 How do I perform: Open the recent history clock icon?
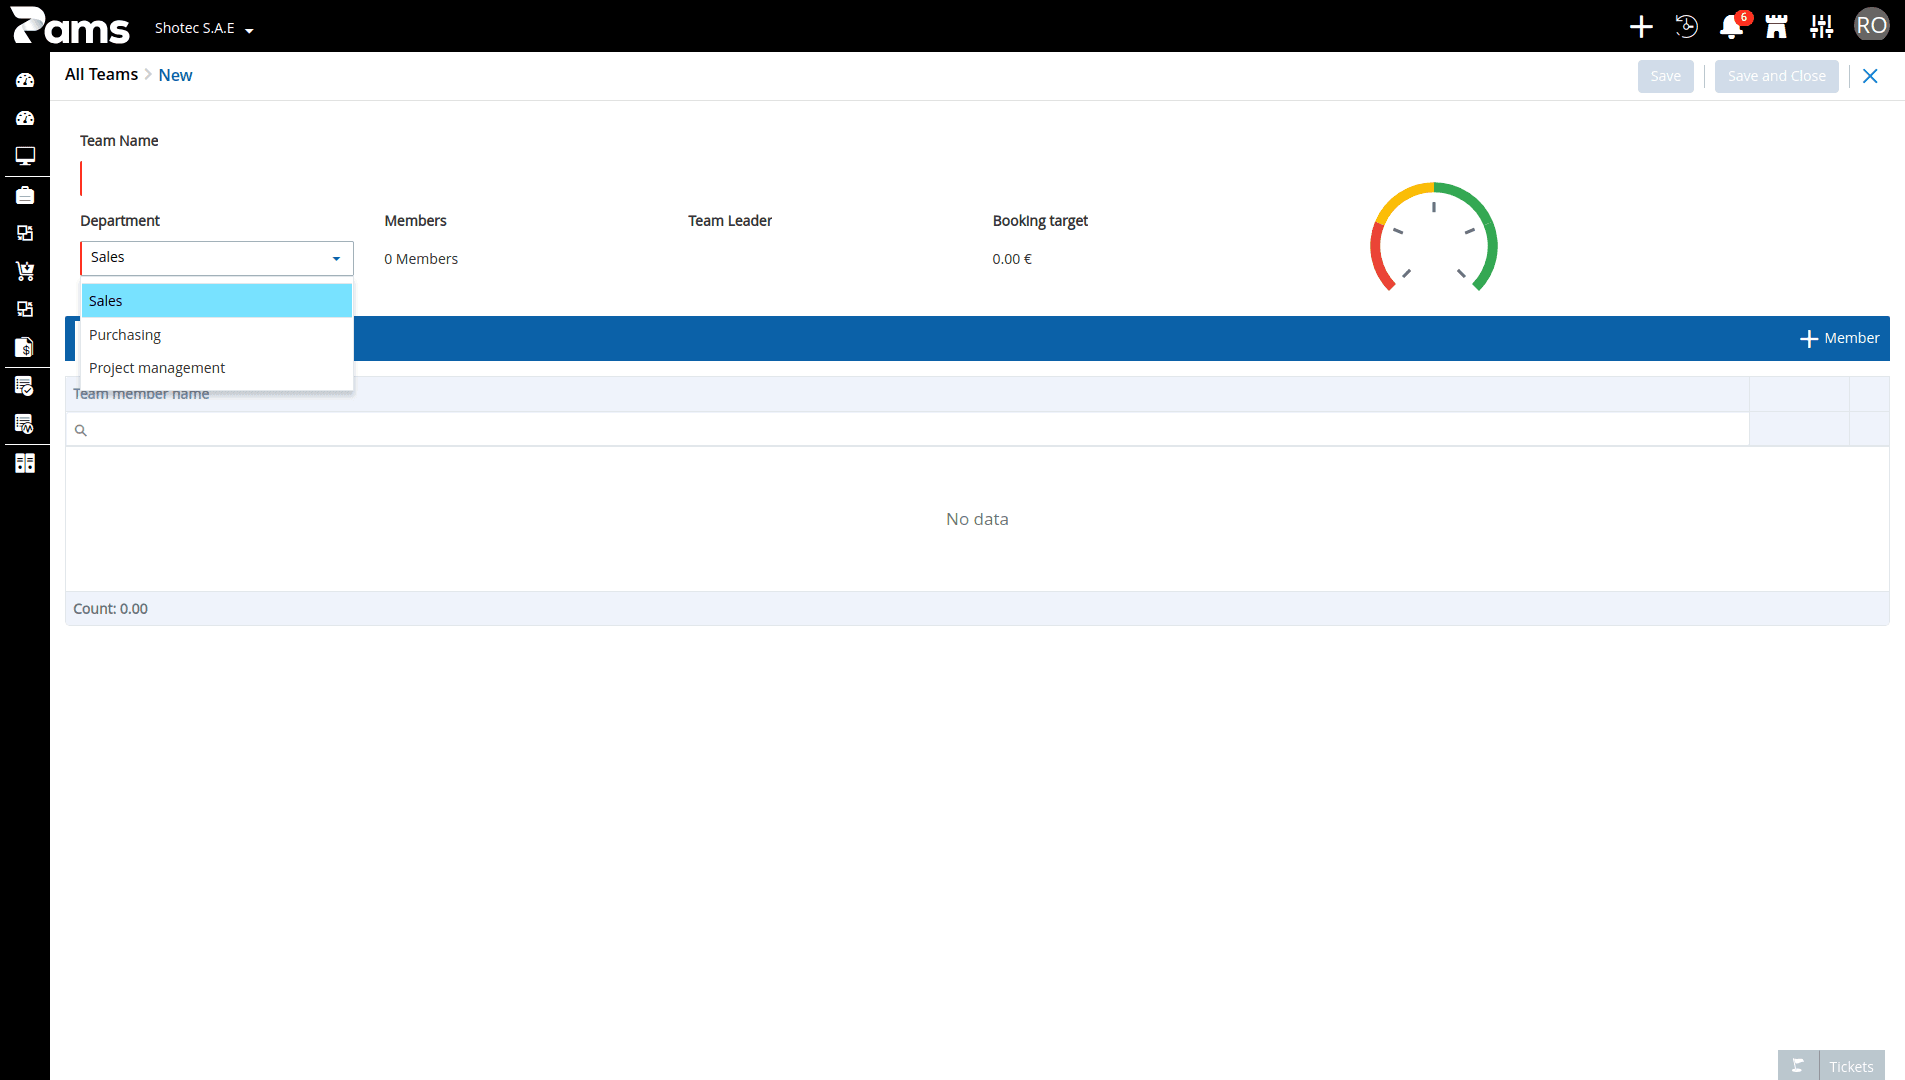pos(1686,27)
